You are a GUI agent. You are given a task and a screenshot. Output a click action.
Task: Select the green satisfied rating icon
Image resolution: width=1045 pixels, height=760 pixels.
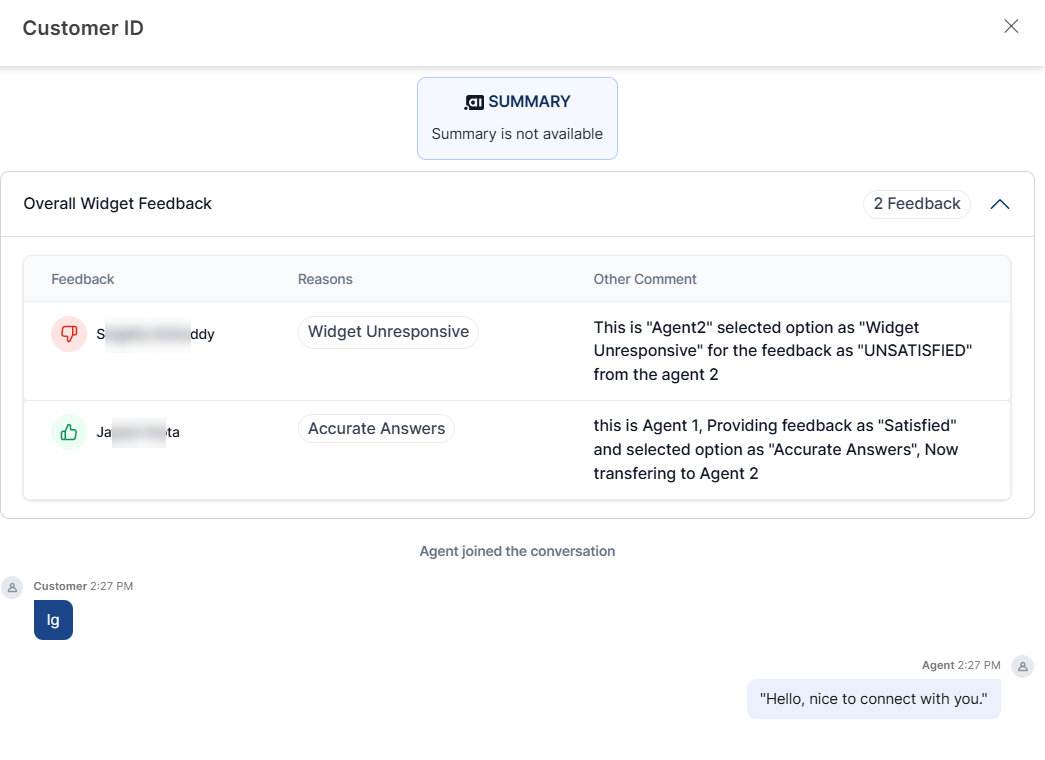(x=68, y=431)
